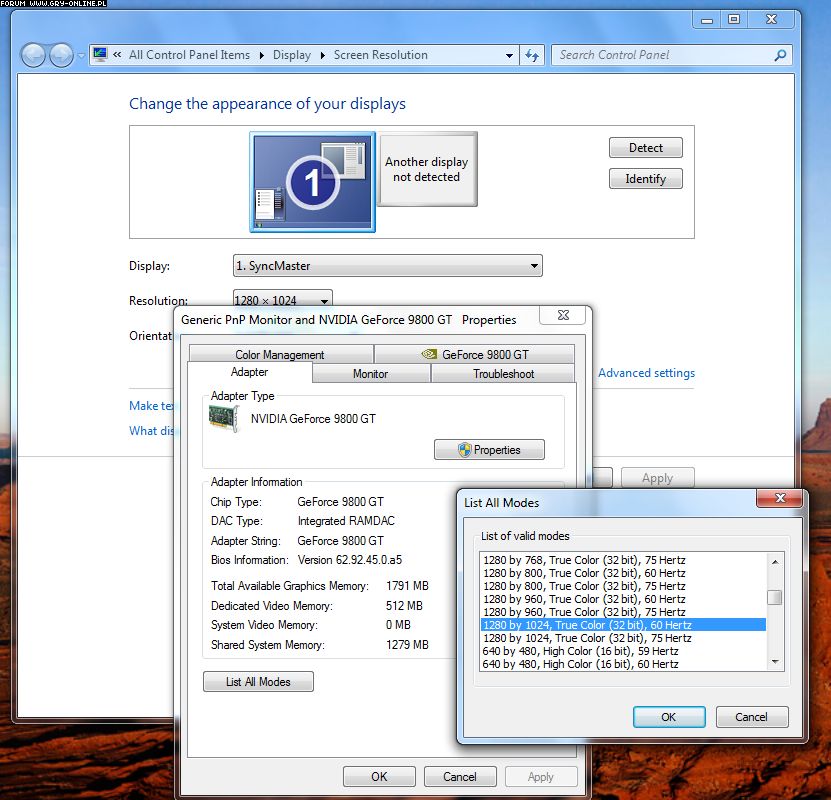Viewport: 831px width, 800px height.
Task: Open Advanced settings link
Action: tap(647, 373)
